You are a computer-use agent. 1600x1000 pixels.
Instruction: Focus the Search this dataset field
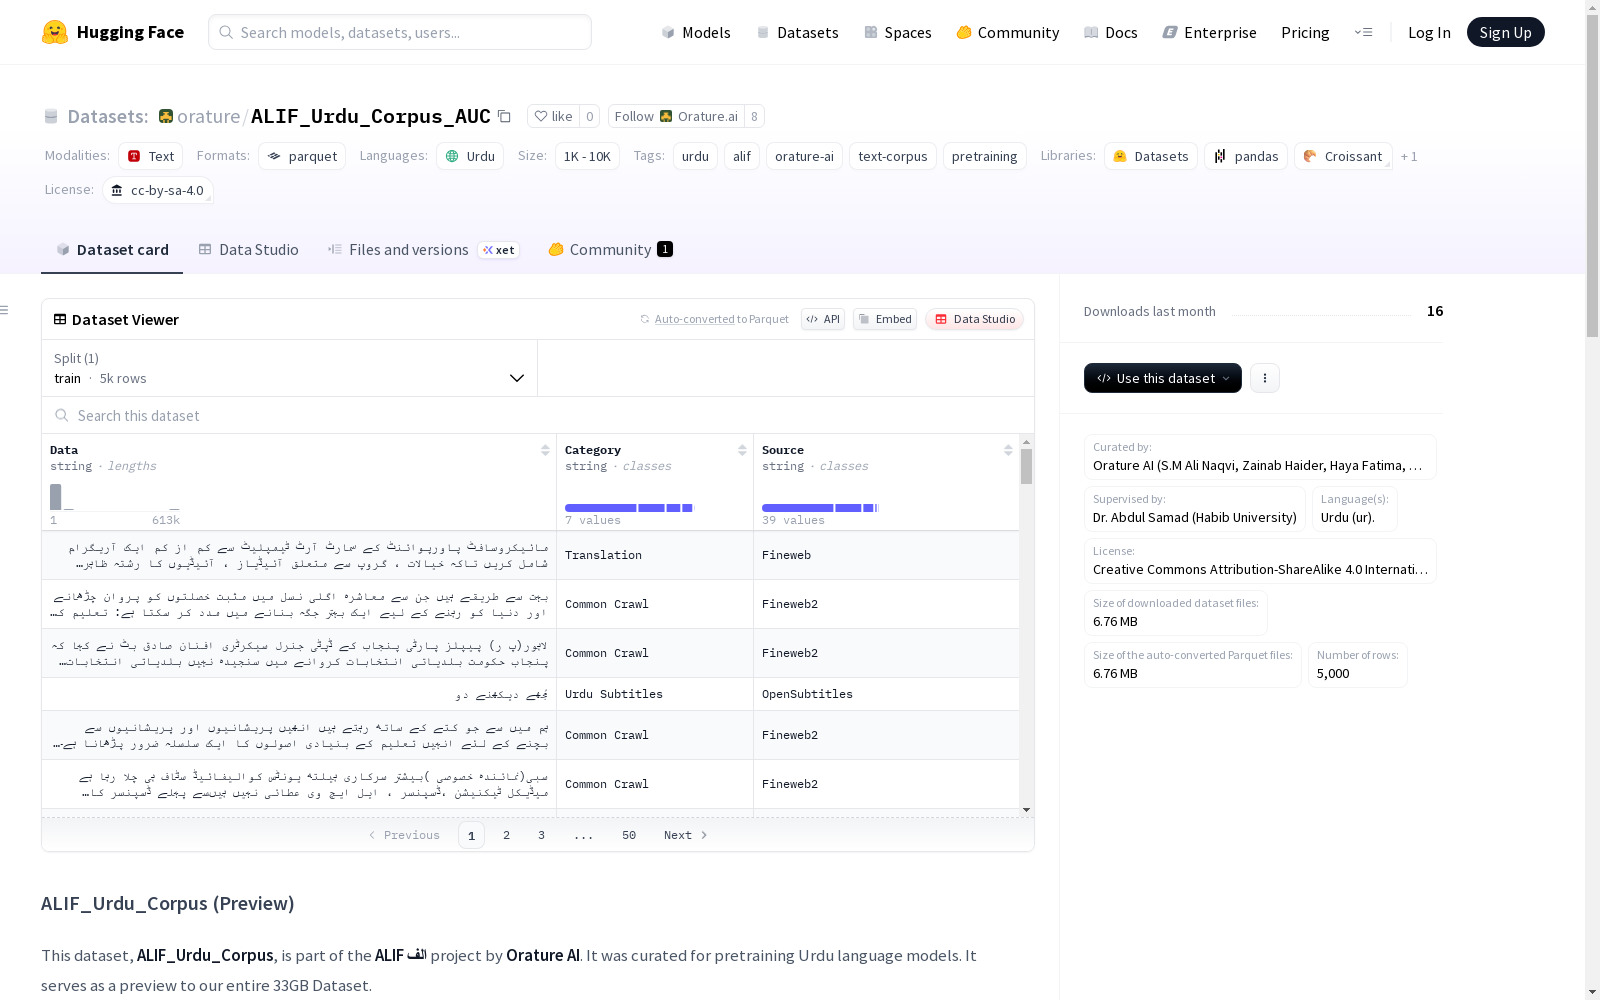click(538, 415)
